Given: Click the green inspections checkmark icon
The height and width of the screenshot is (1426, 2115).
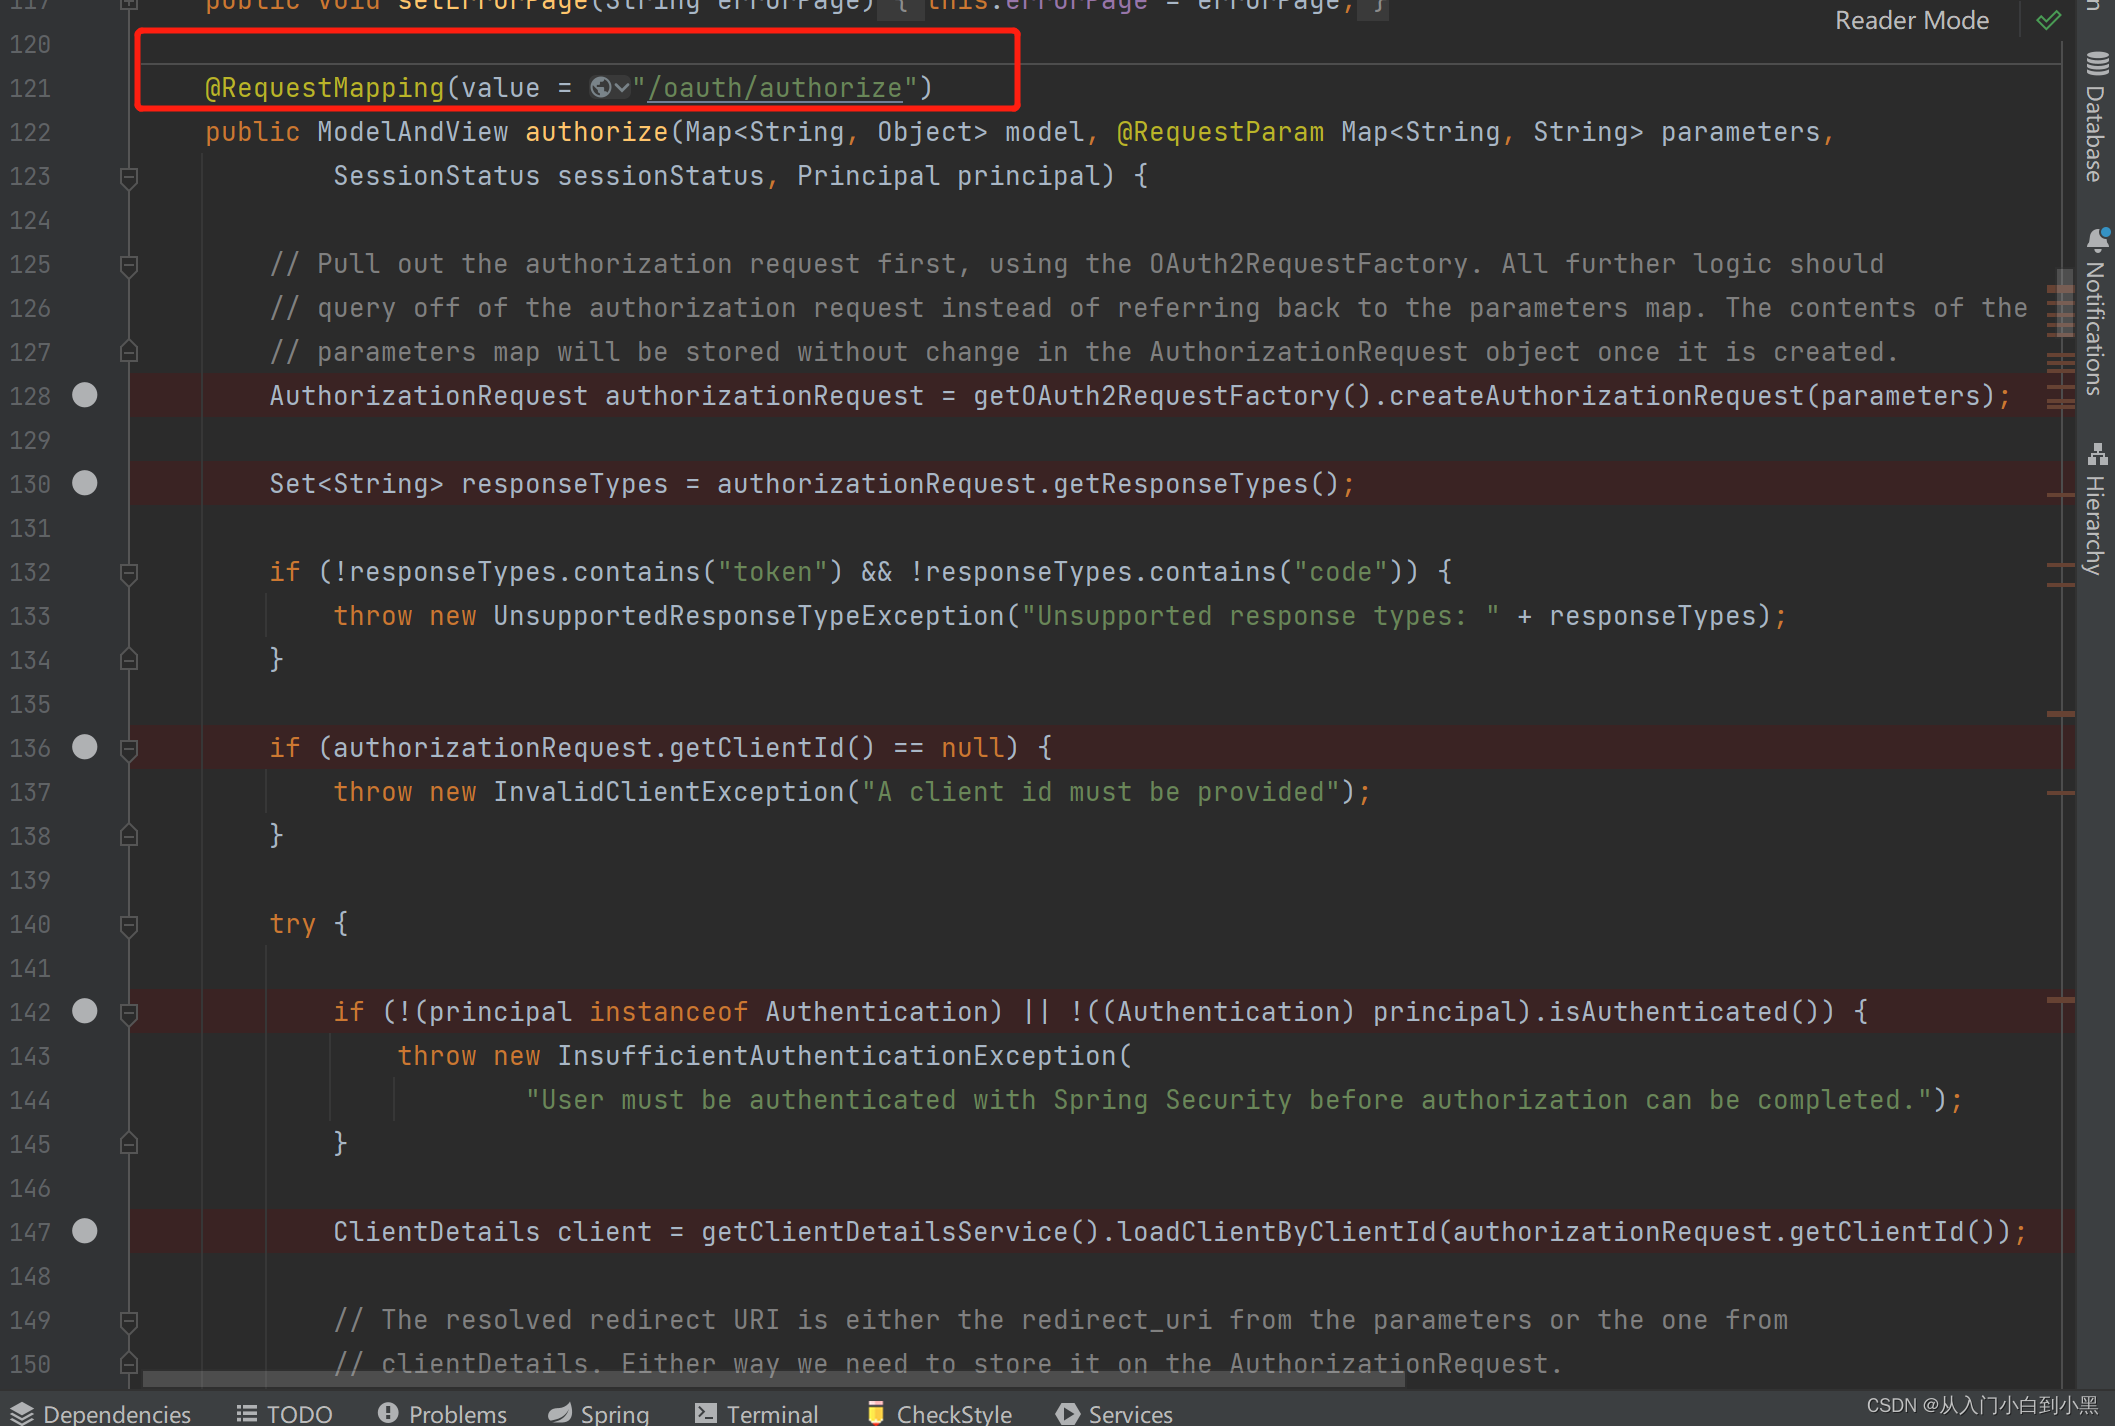Looking at the screenshot, I should pyautogui.click(x=2049, y=20).
